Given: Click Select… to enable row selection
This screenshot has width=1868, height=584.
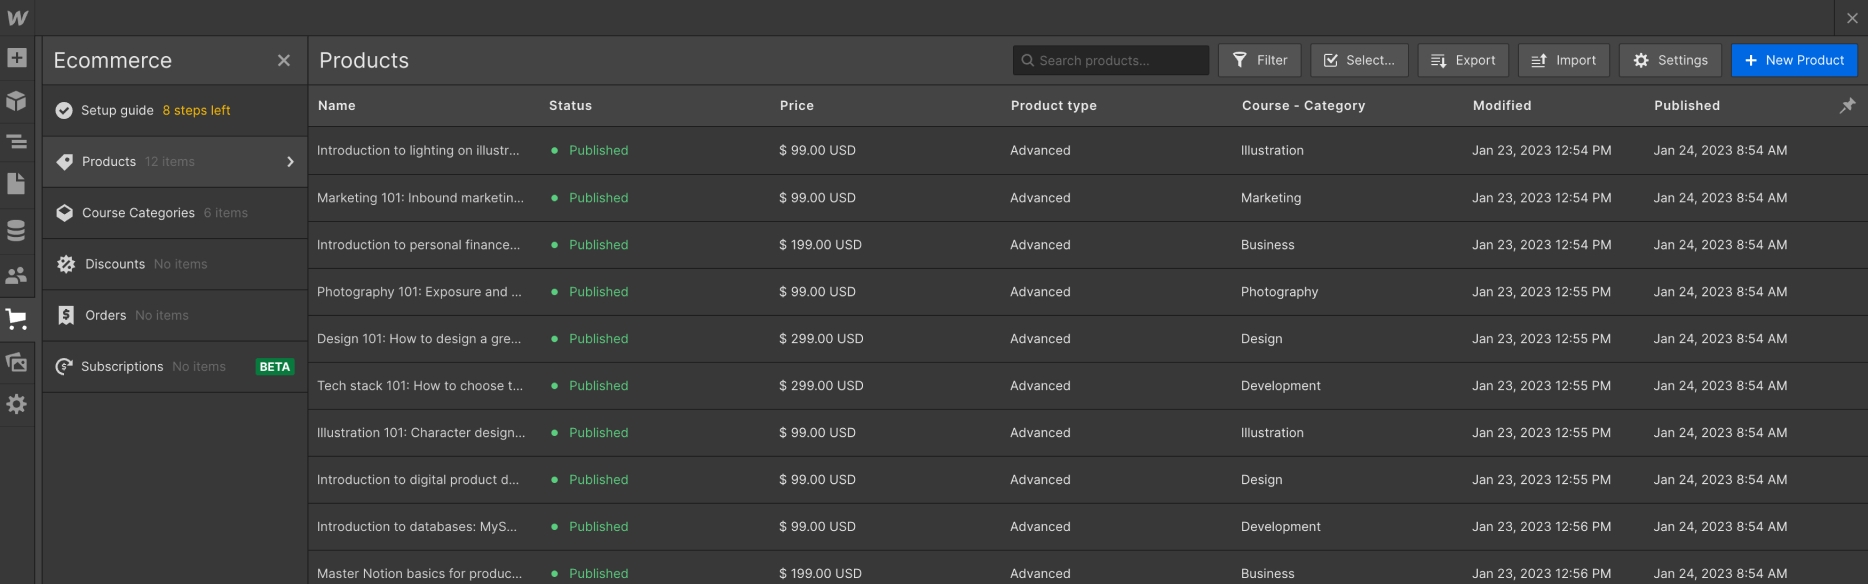Looking at the screenshot, I should (x=1359, y=60).
